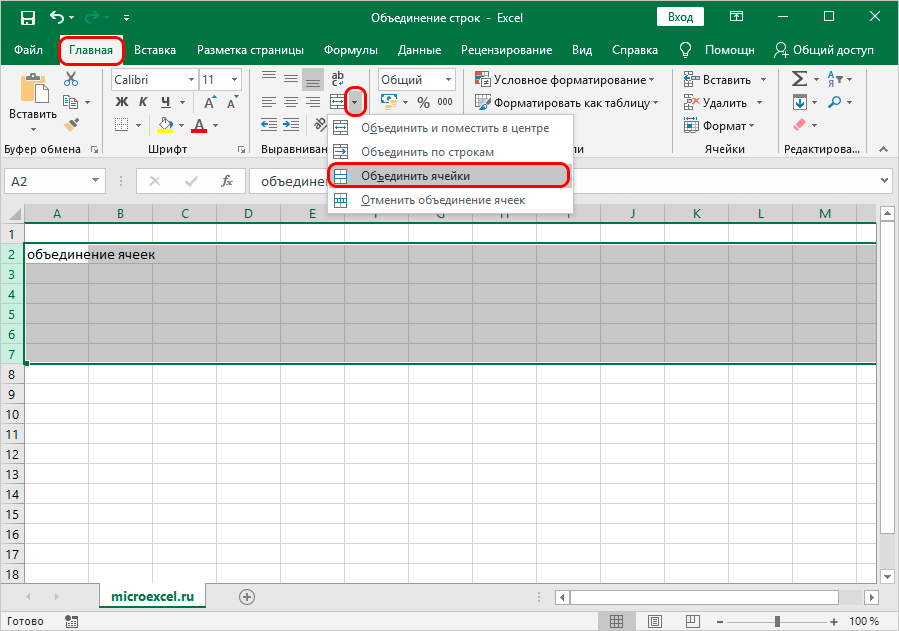Collapse the ribbon with arrow
Image resolution: width=899 pixels, height=631 pixels.
[x=884, y=149]
